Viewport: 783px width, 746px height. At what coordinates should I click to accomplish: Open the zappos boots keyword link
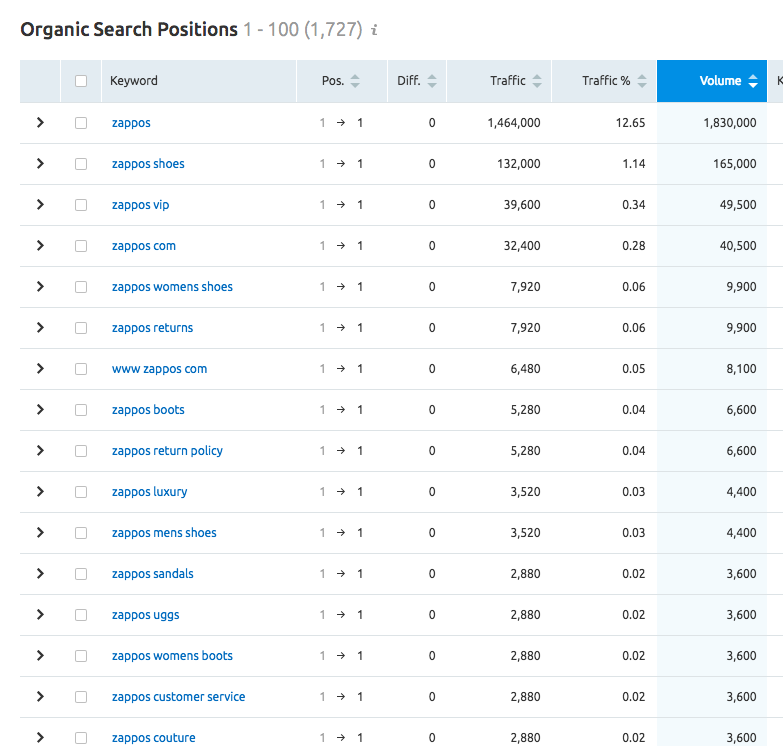[x=148, y=410]
